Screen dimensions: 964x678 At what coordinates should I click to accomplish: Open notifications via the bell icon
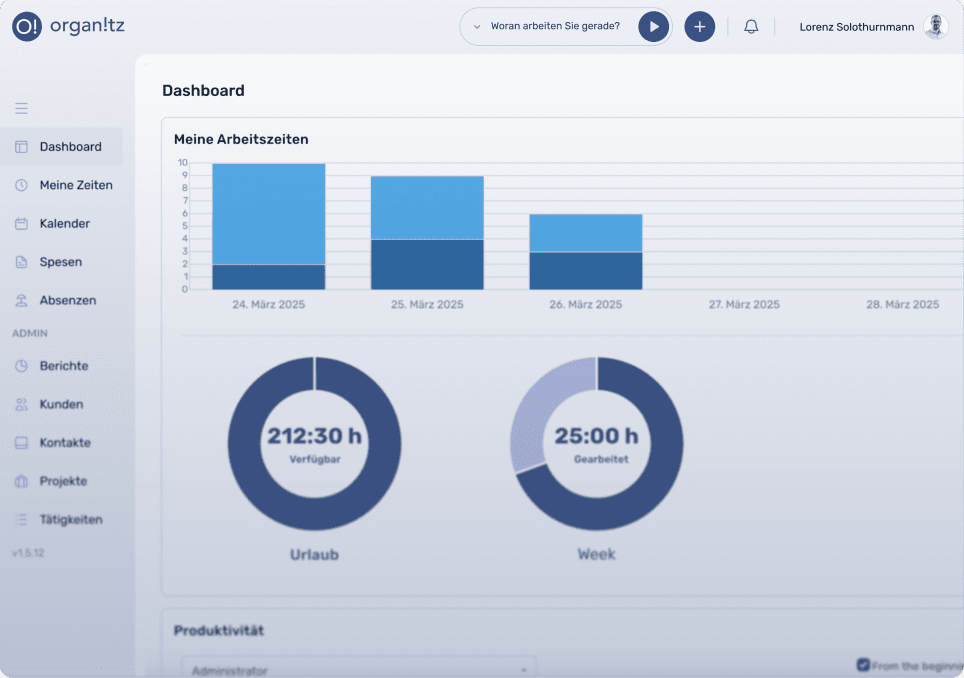click(751, 27)
